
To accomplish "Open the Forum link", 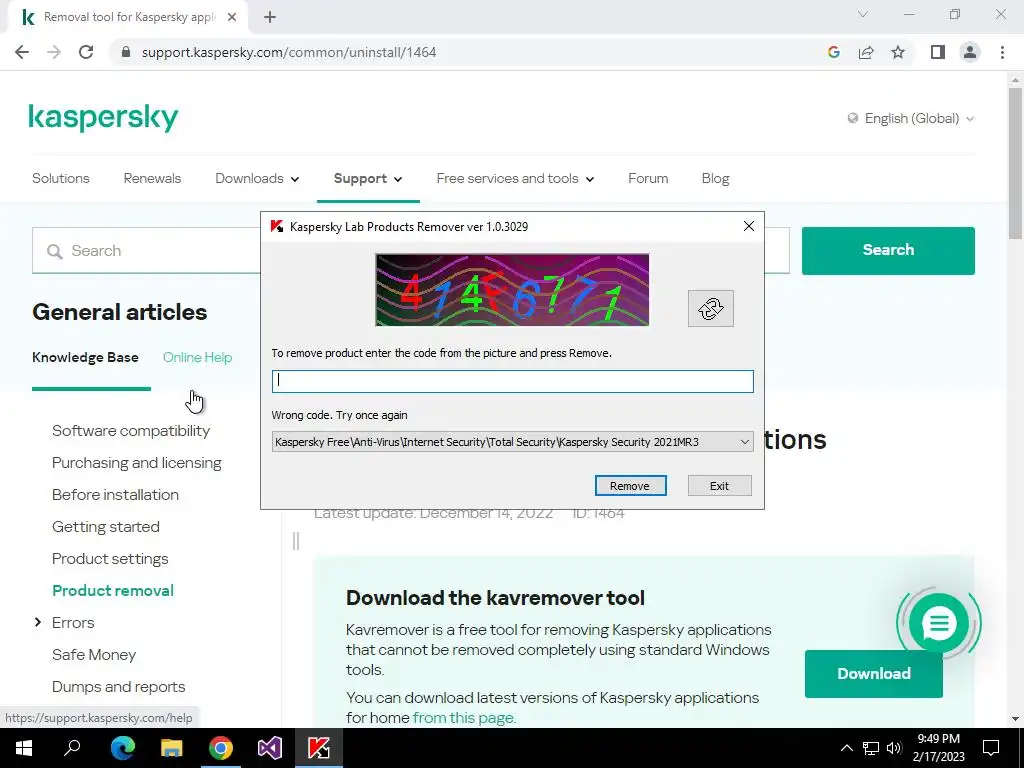I will 648,178.
